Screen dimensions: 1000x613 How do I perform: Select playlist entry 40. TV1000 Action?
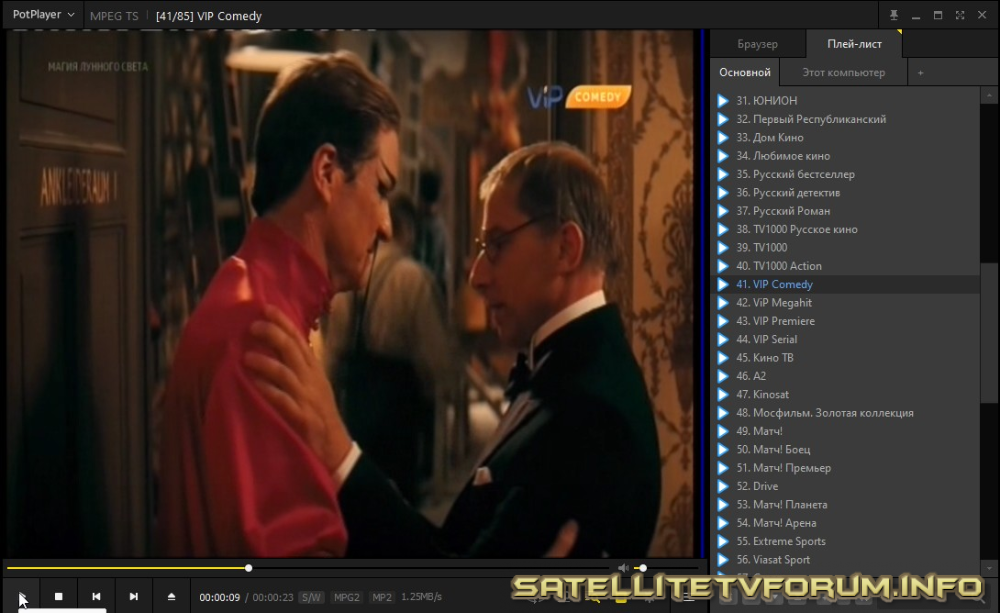[x=846, y=266]
